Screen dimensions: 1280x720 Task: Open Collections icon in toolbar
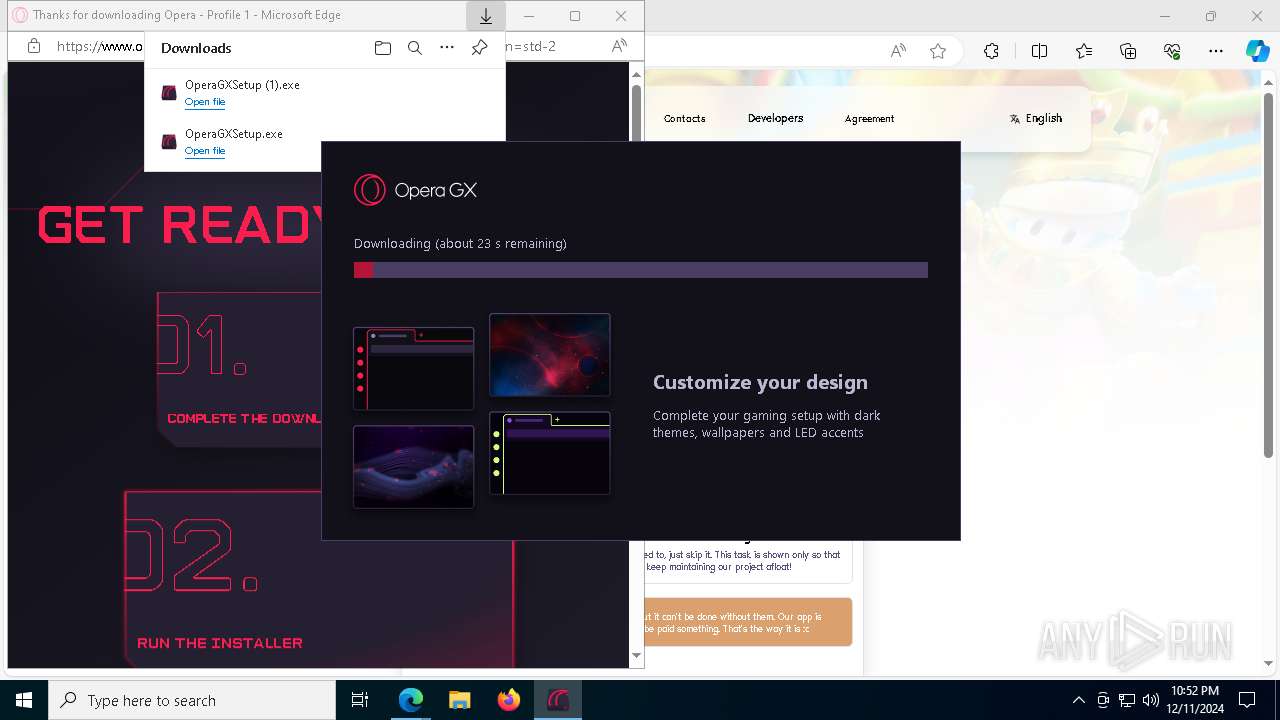(x=1128, y=51)
